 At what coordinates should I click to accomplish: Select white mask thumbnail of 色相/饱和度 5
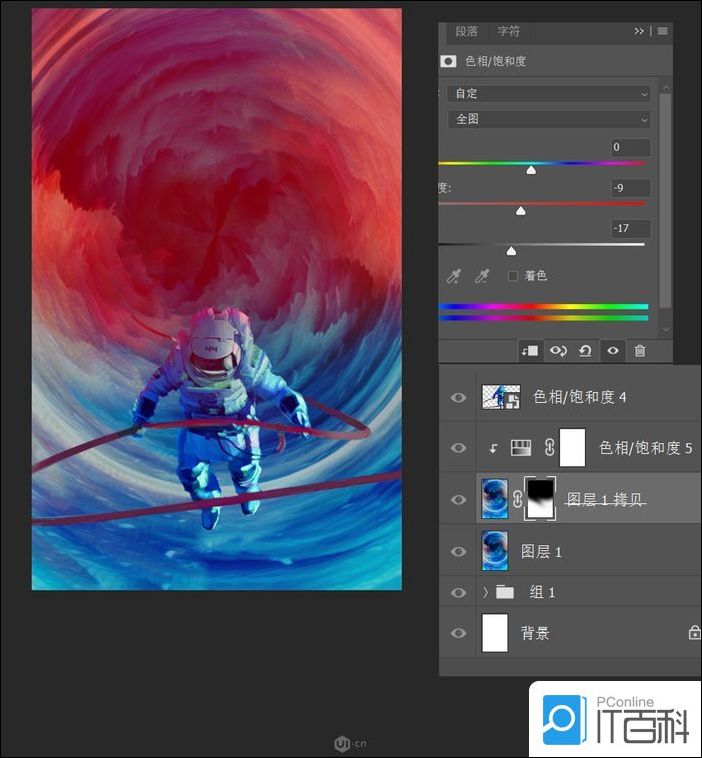572,448
